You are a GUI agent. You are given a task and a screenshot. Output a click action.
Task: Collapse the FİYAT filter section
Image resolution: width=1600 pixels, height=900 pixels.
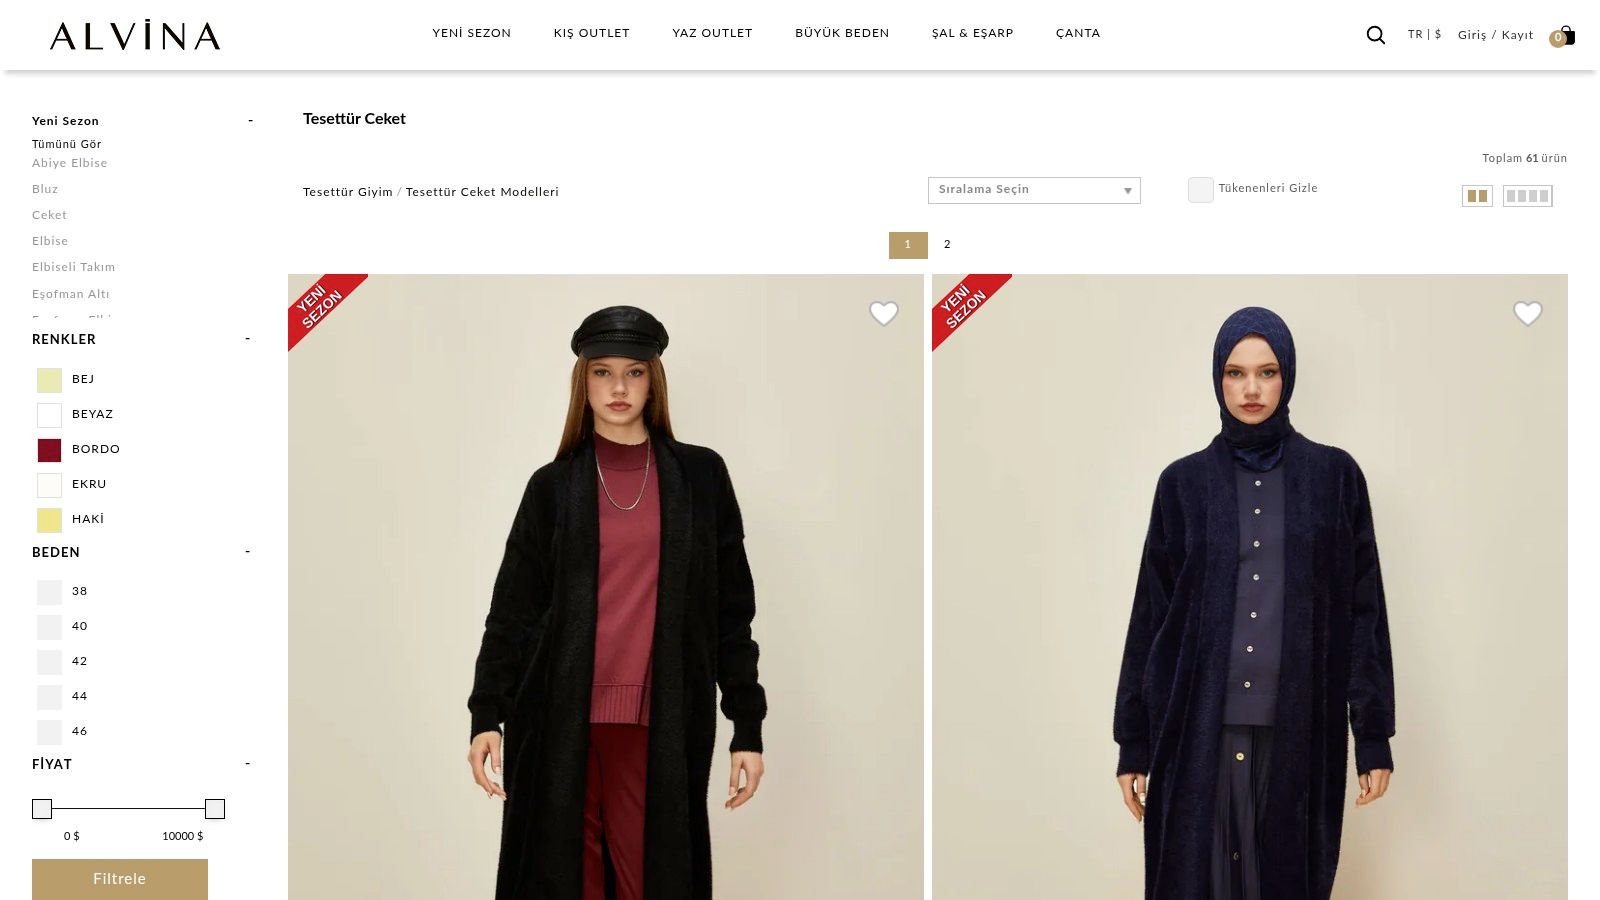(x=248, y=764)
